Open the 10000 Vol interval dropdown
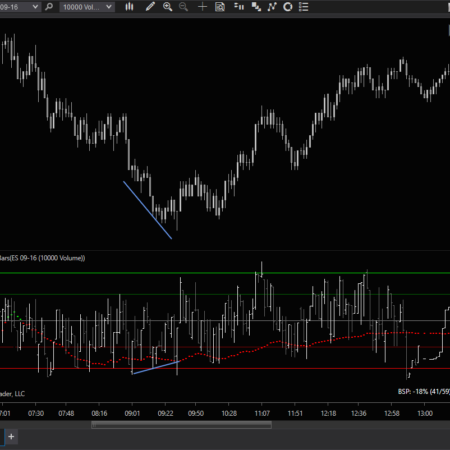 pos(87,7)
